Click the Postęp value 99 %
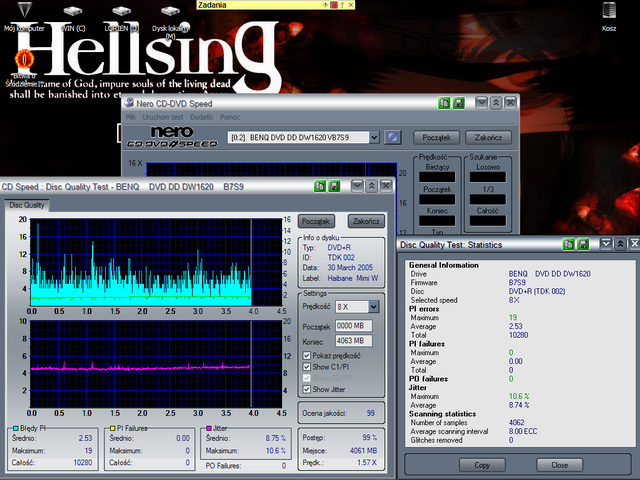640x480 pixels. pyautogui.click(x=369, y=438)
